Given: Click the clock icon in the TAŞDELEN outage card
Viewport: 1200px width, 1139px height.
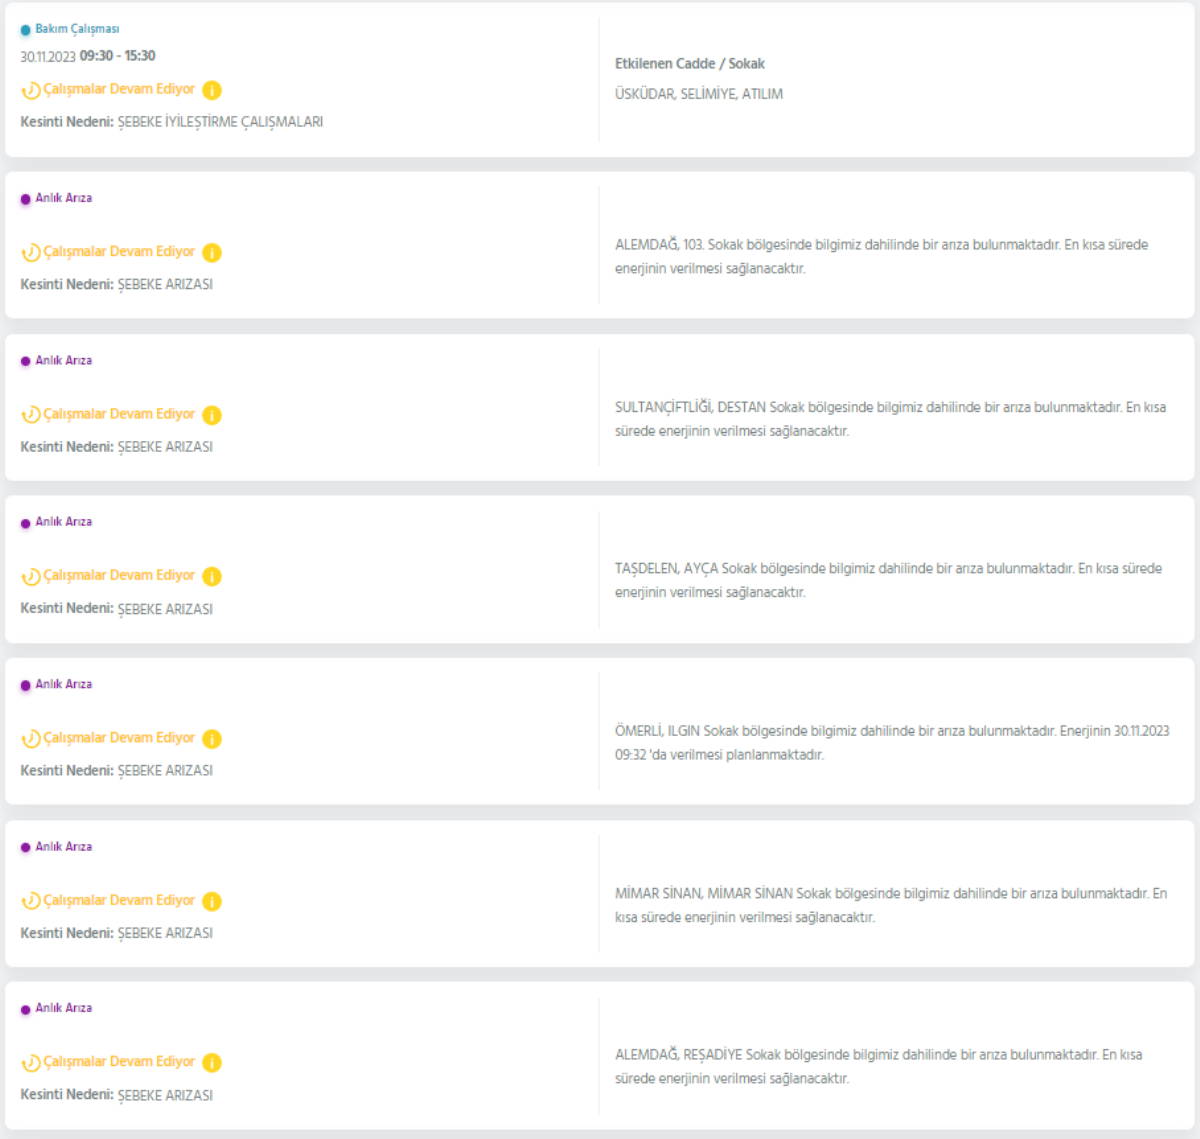Looking at the screenshot, I should tap(31, 577).
